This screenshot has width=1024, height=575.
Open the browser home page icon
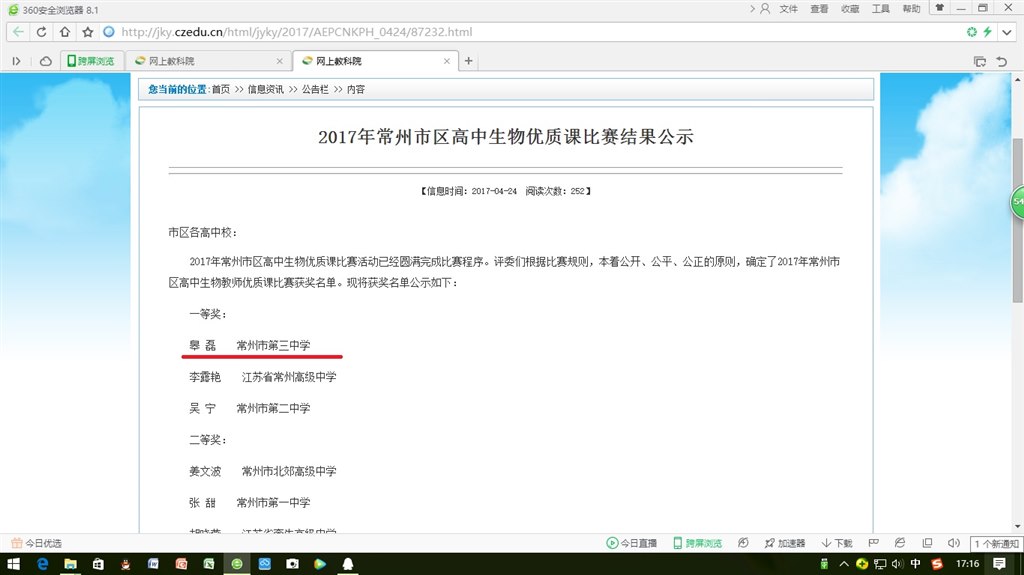[x=65, y=31]
